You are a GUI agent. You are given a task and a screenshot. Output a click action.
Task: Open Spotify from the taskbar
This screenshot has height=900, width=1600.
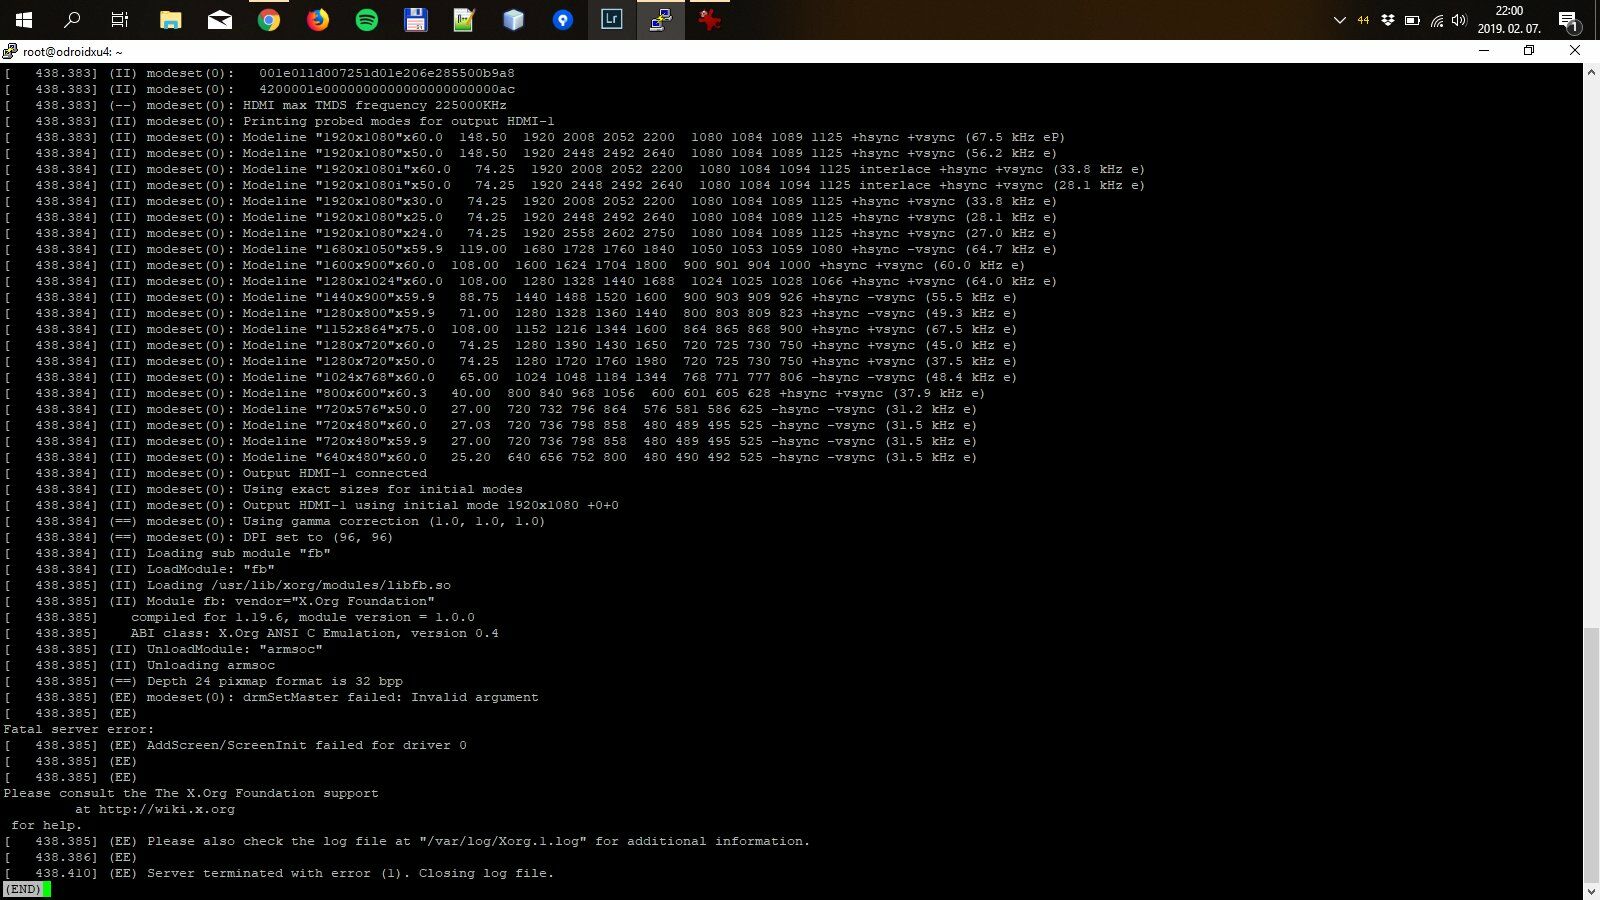(x=367, y=20)
